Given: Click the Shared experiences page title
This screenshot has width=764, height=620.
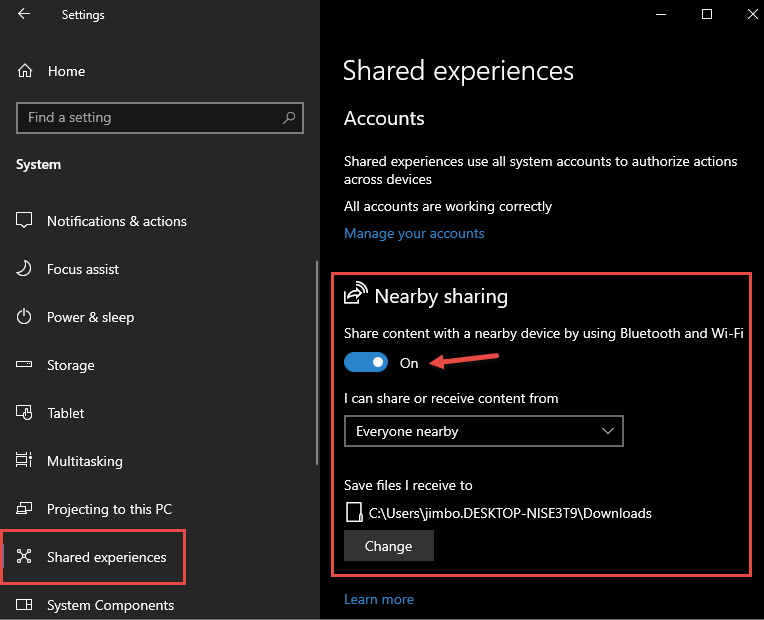Looking at the screenshot, I should click(458, 71).
